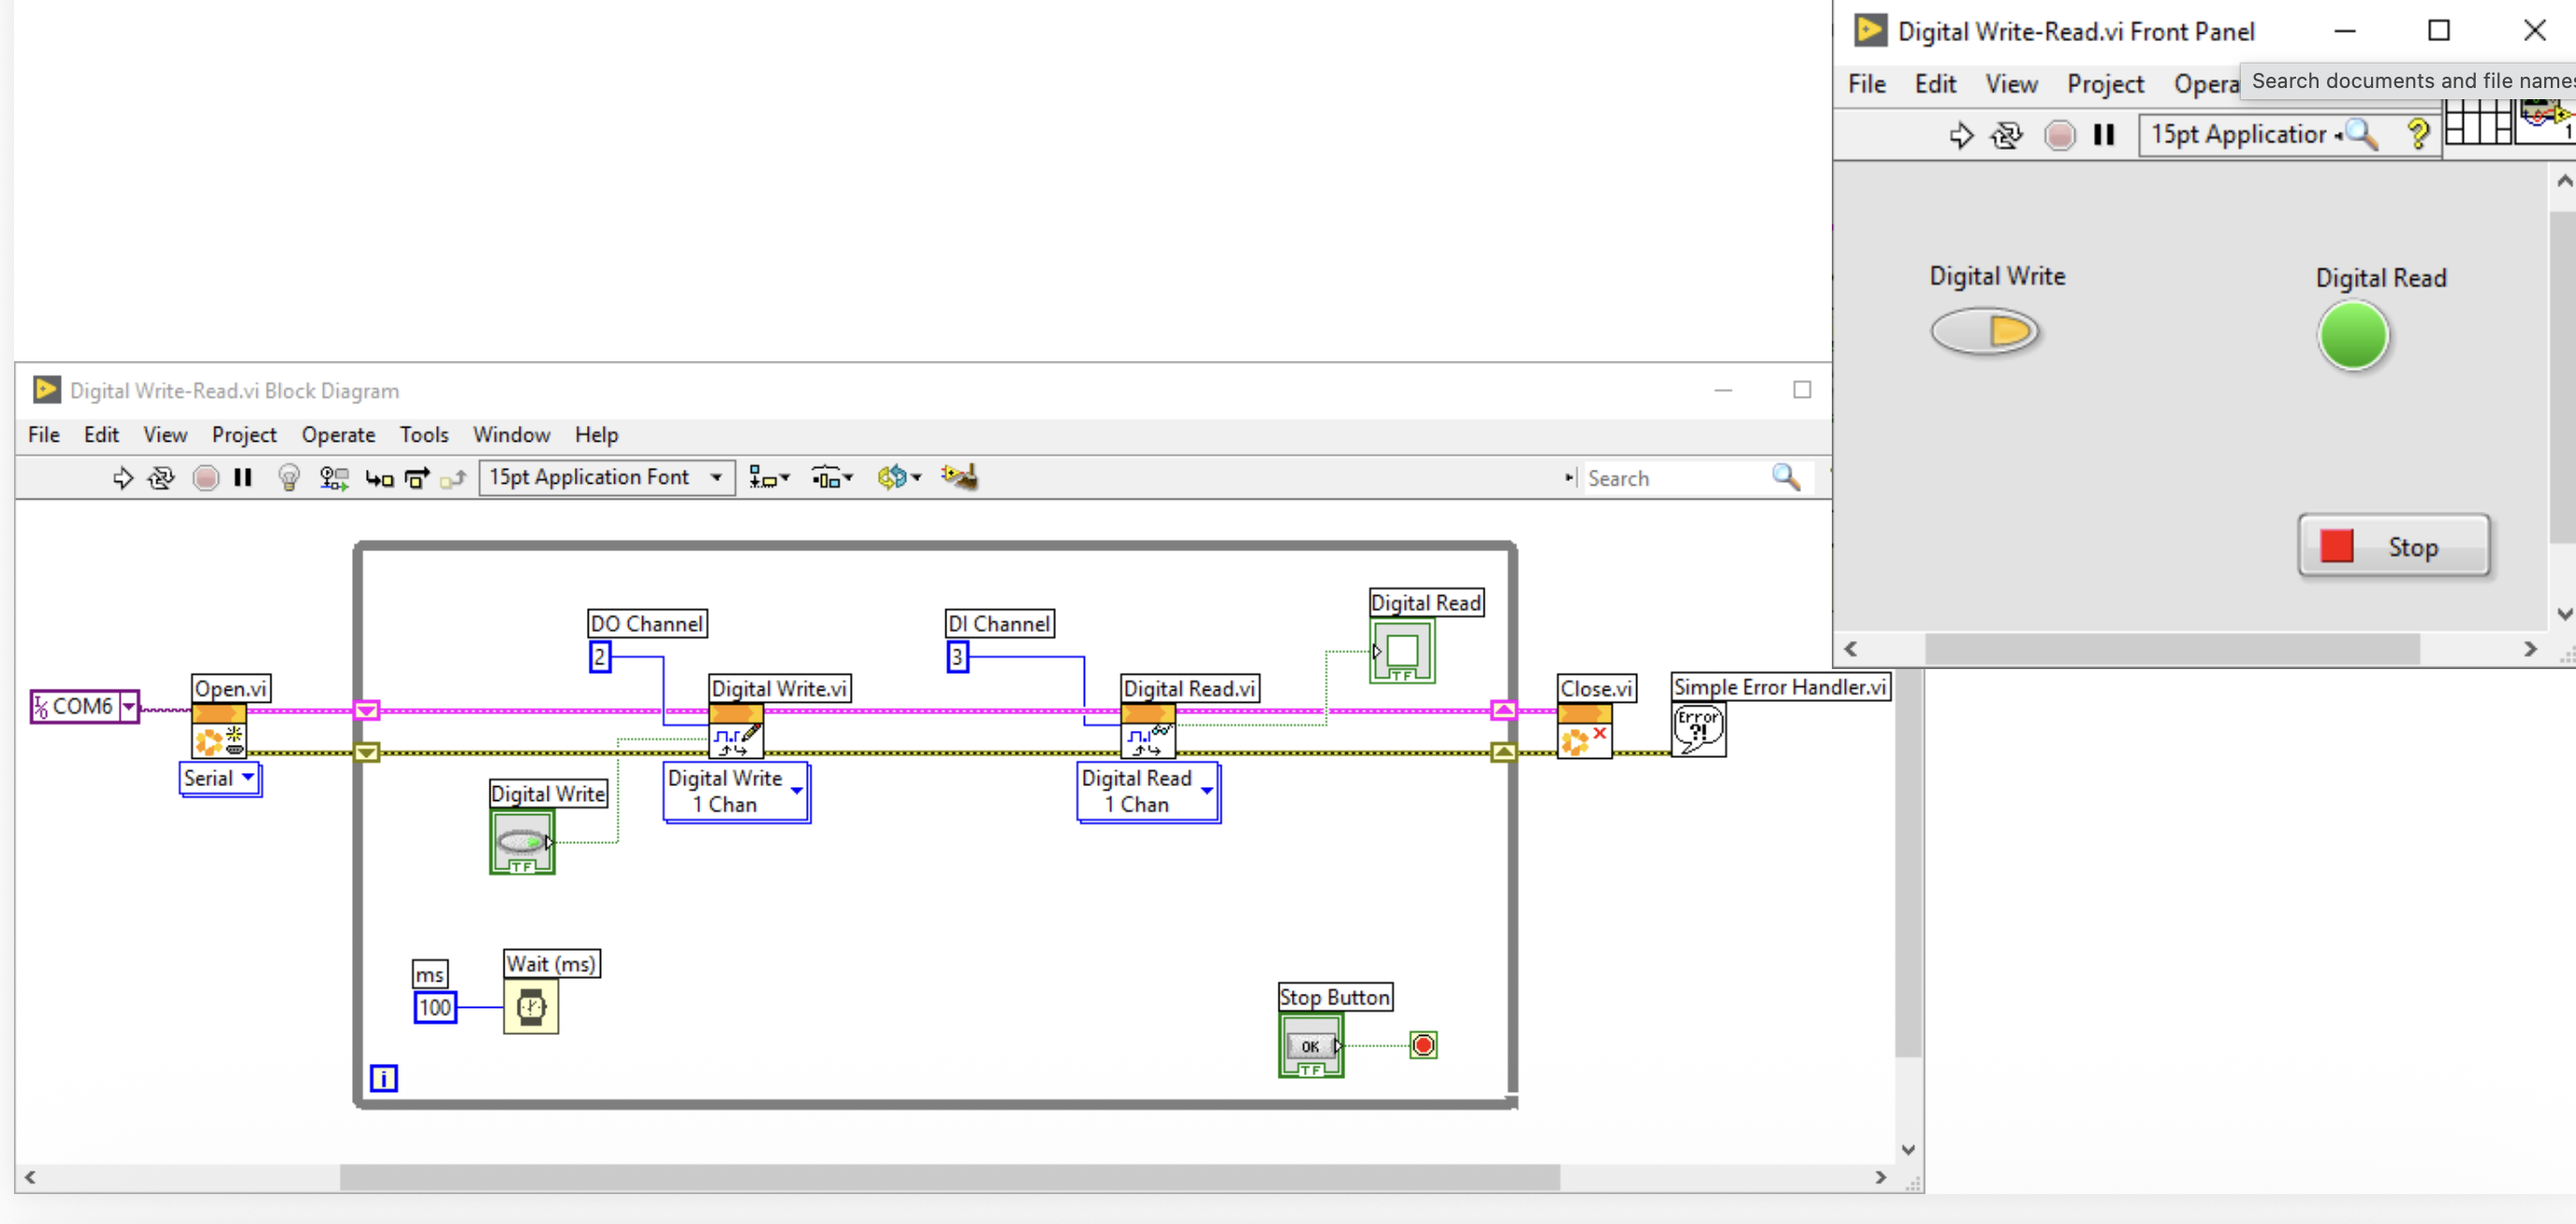Open Operate menu in Block Diagram

tap(338, 435)
